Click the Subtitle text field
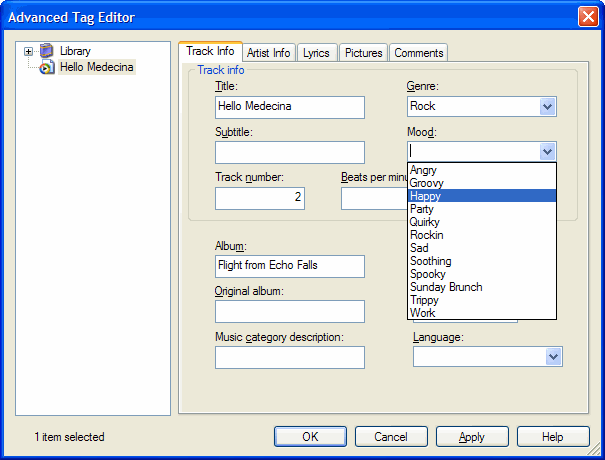This screenshot has width=605, height=460. click(290, 152)
